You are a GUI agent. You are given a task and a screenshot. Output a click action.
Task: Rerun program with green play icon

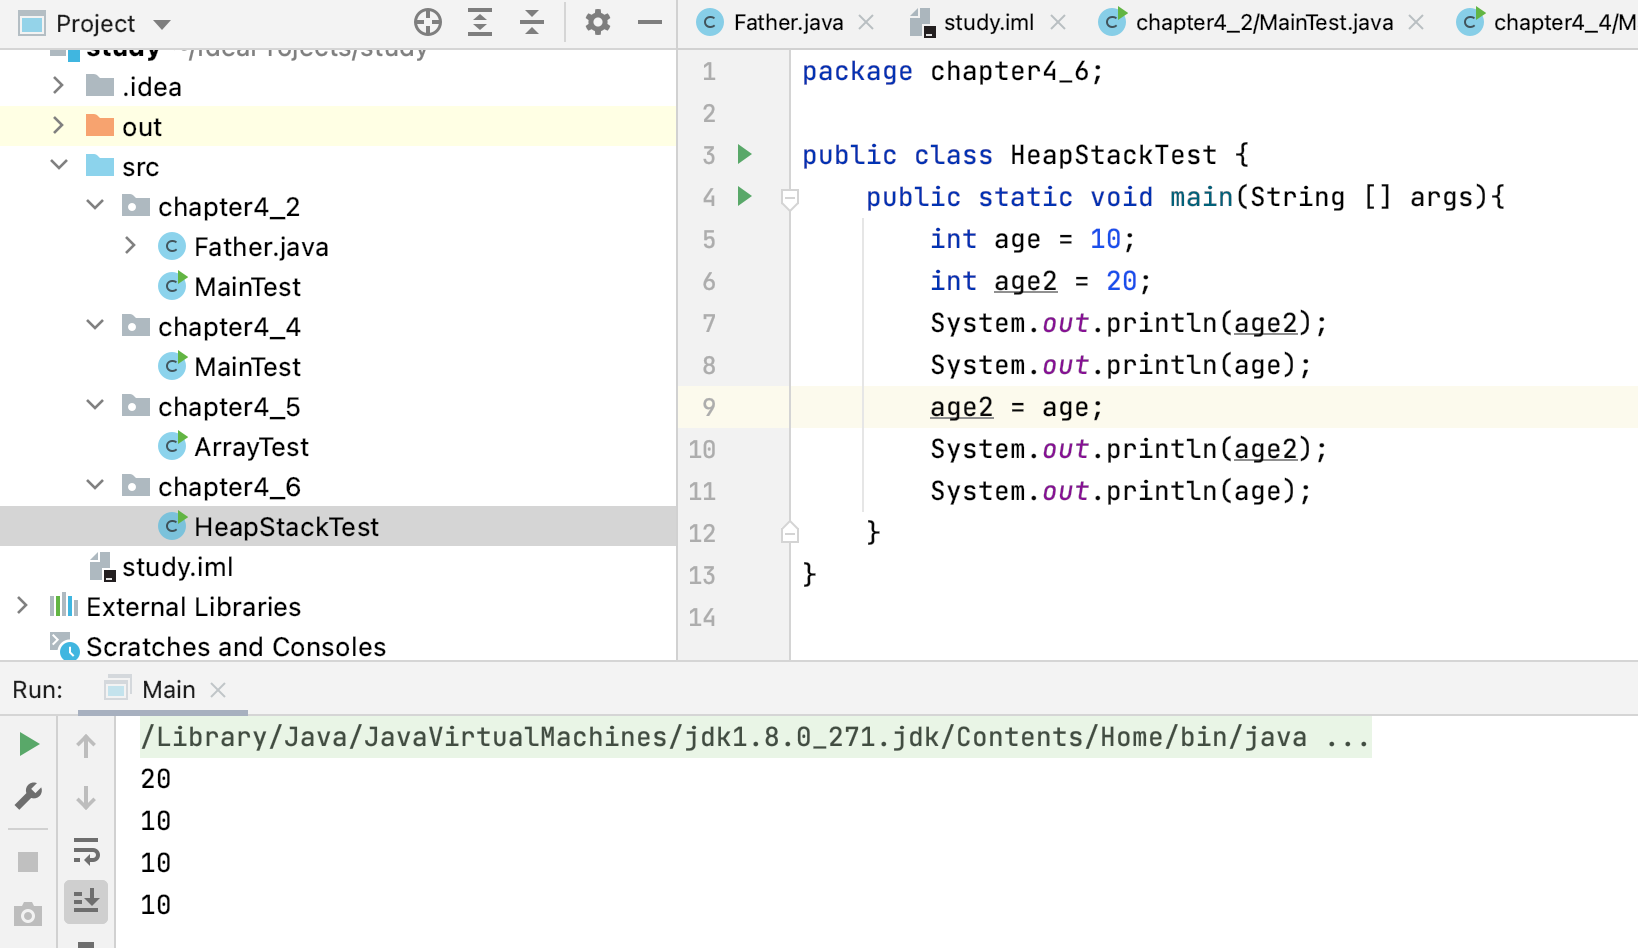pos(28,744)
